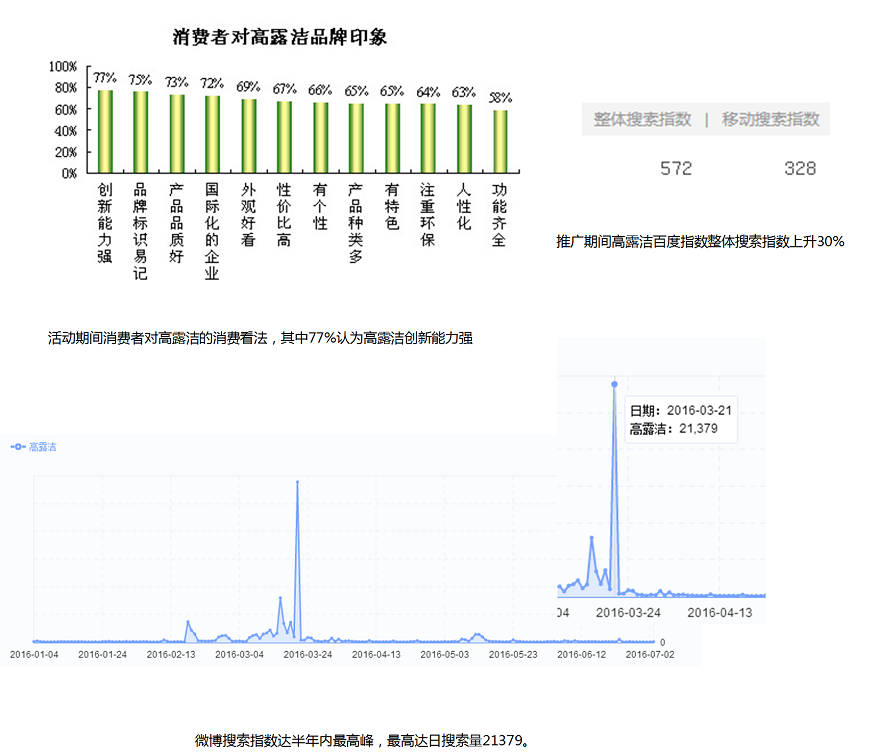
Task: Click the 58% bar for 功能齐全
Action: pos(500,141)
